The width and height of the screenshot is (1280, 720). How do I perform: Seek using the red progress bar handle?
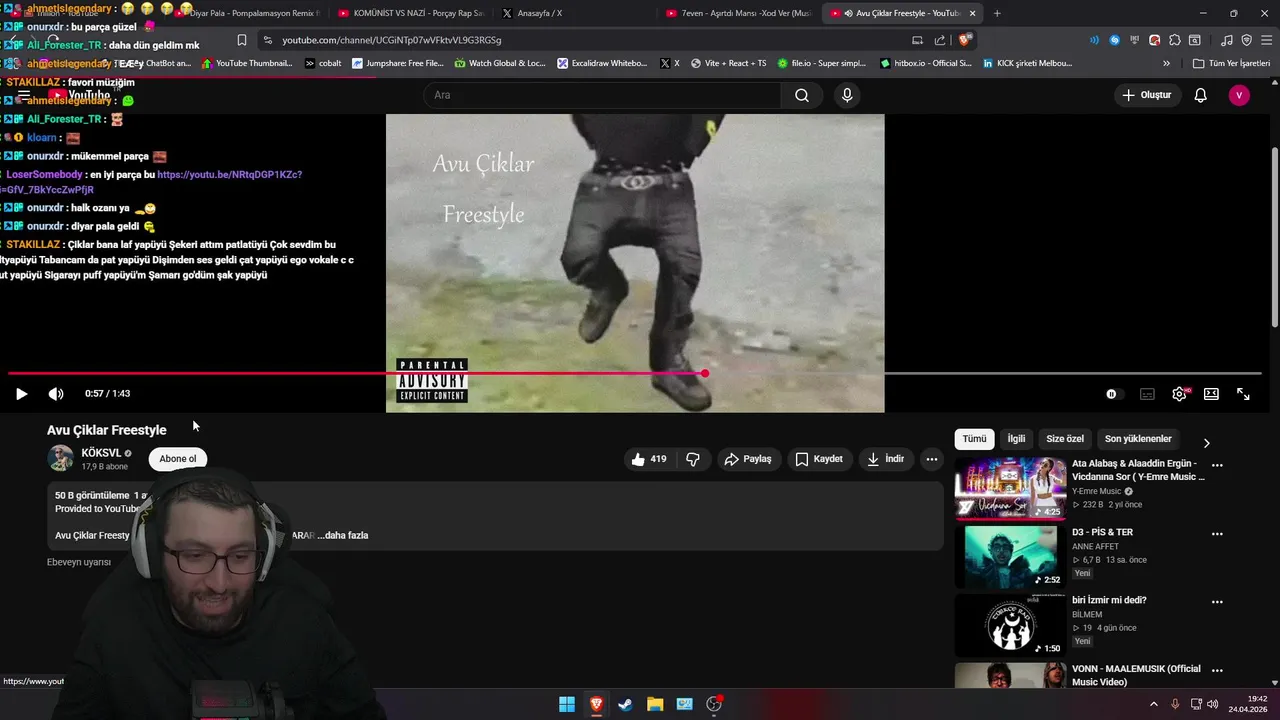click(x=705, y=373)
